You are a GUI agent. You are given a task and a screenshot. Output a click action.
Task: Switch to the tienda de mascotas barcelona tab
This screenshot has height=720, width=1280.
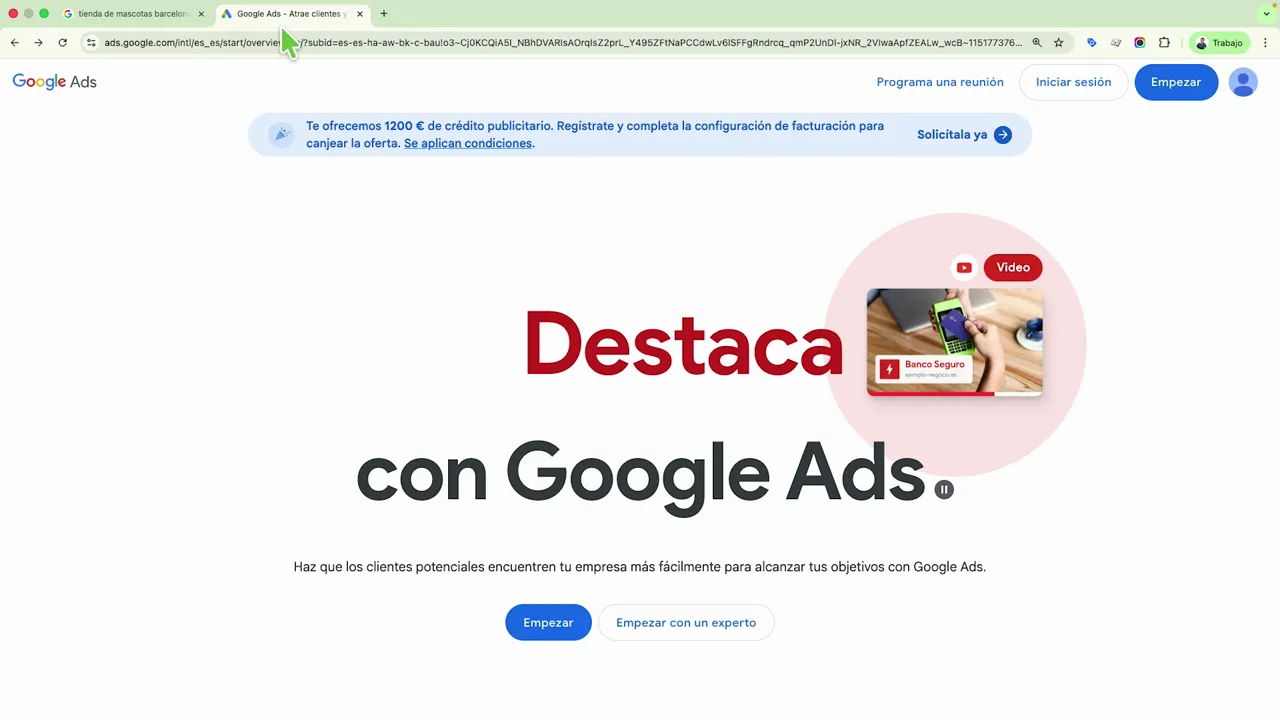click(x=133, y=14)
